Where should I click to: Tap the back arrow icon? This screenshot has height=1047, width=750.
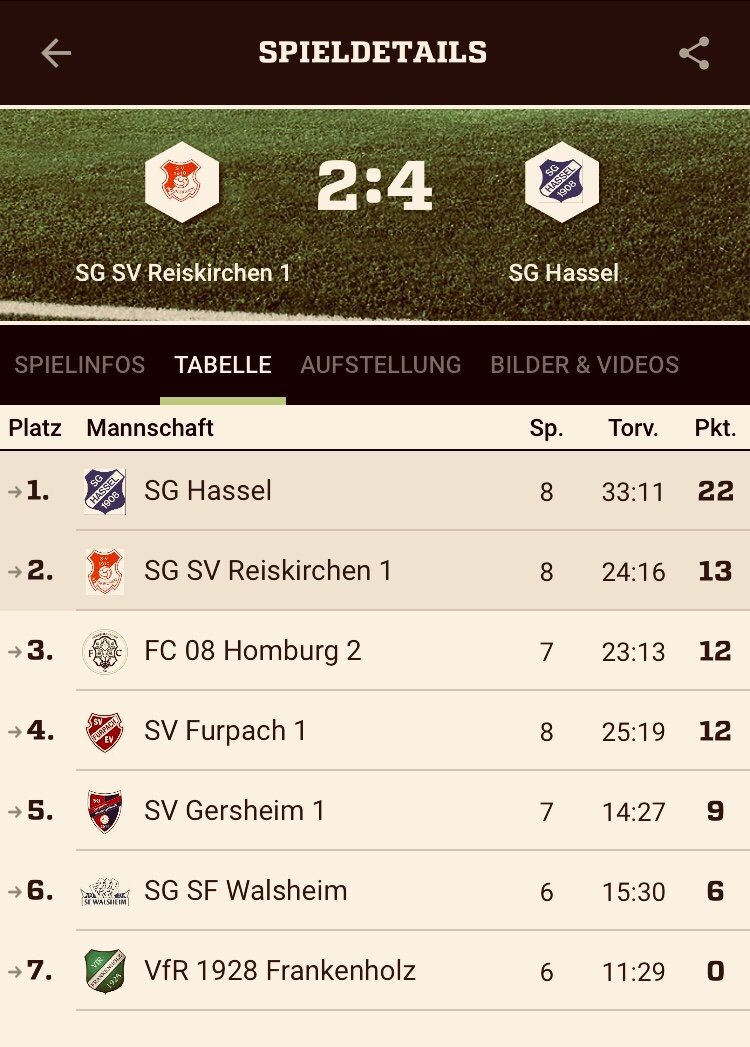point(56,53)
